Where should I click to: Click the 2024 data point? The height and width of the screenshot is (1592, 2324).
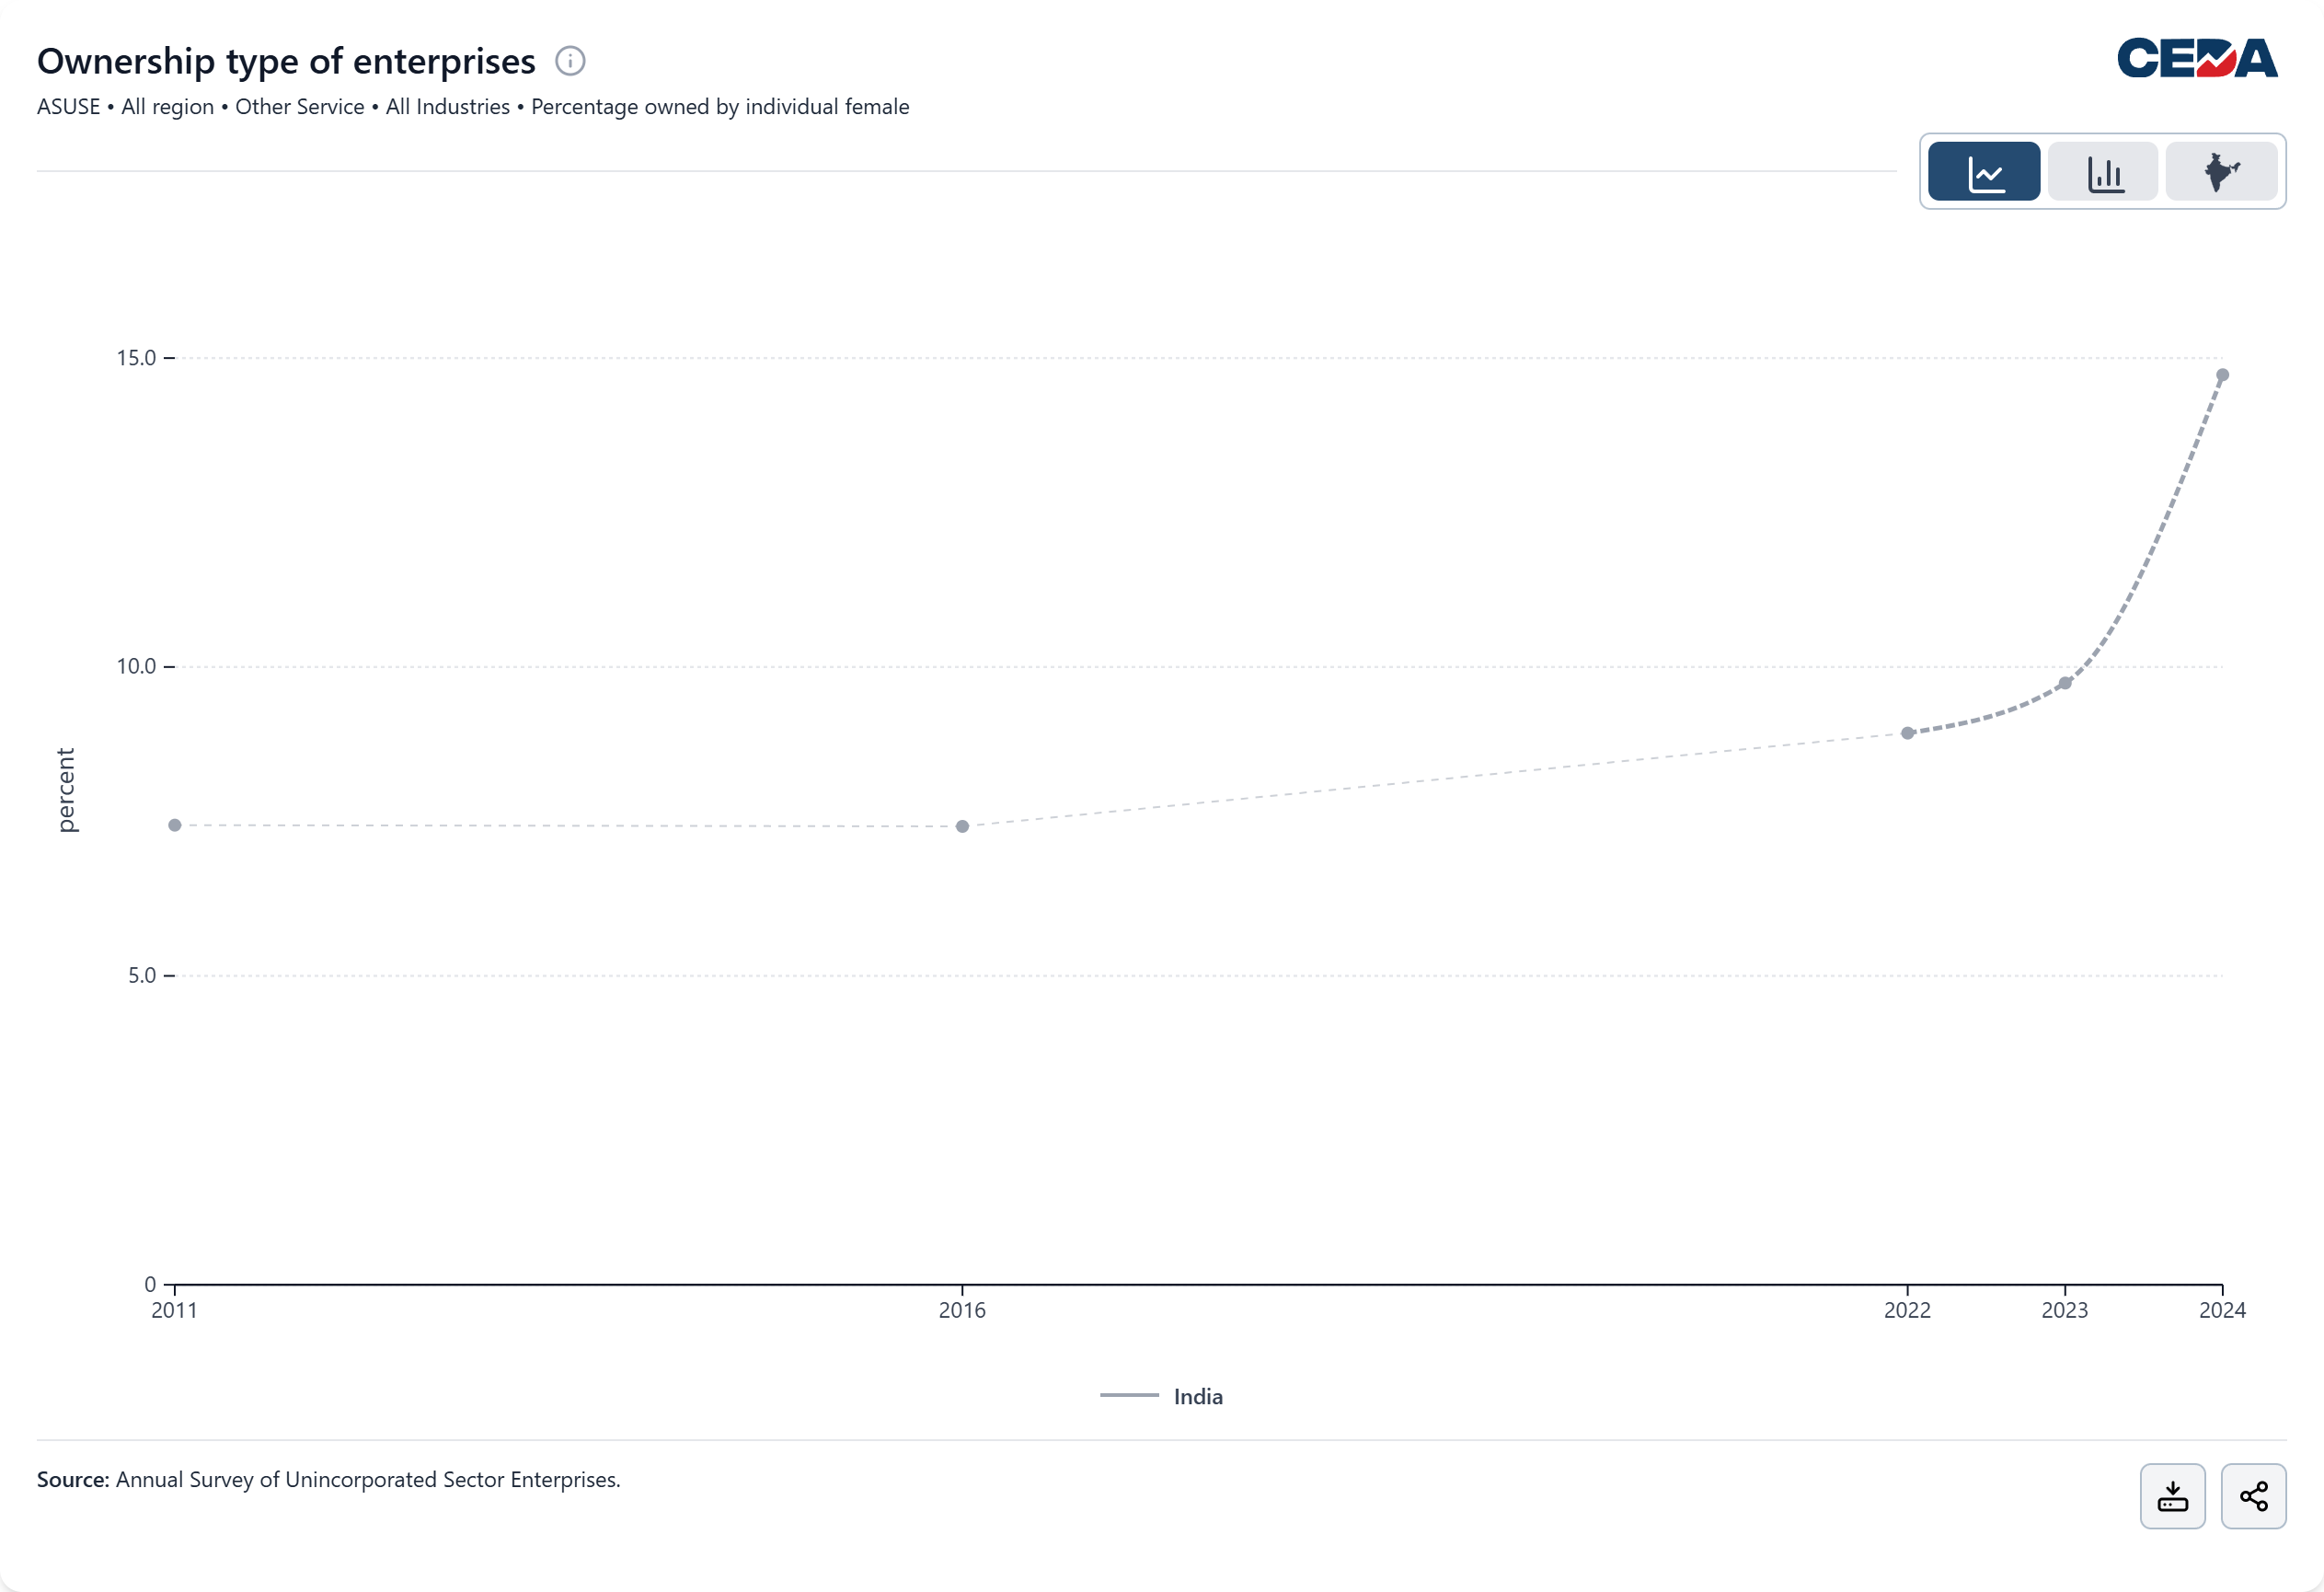pos(2222,375)
